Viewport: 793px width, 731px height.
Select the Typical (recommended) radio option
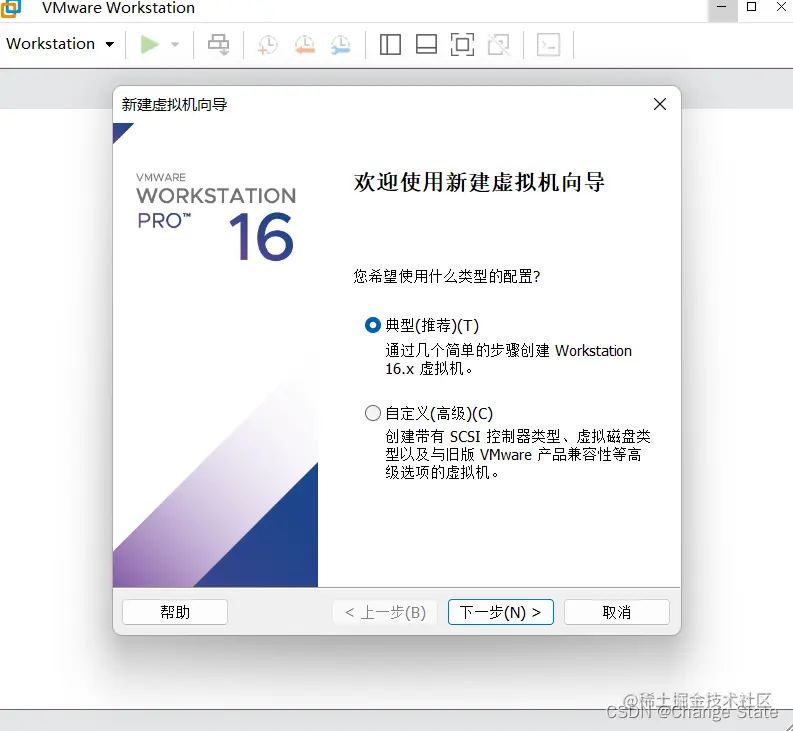(x=373, y=325)
